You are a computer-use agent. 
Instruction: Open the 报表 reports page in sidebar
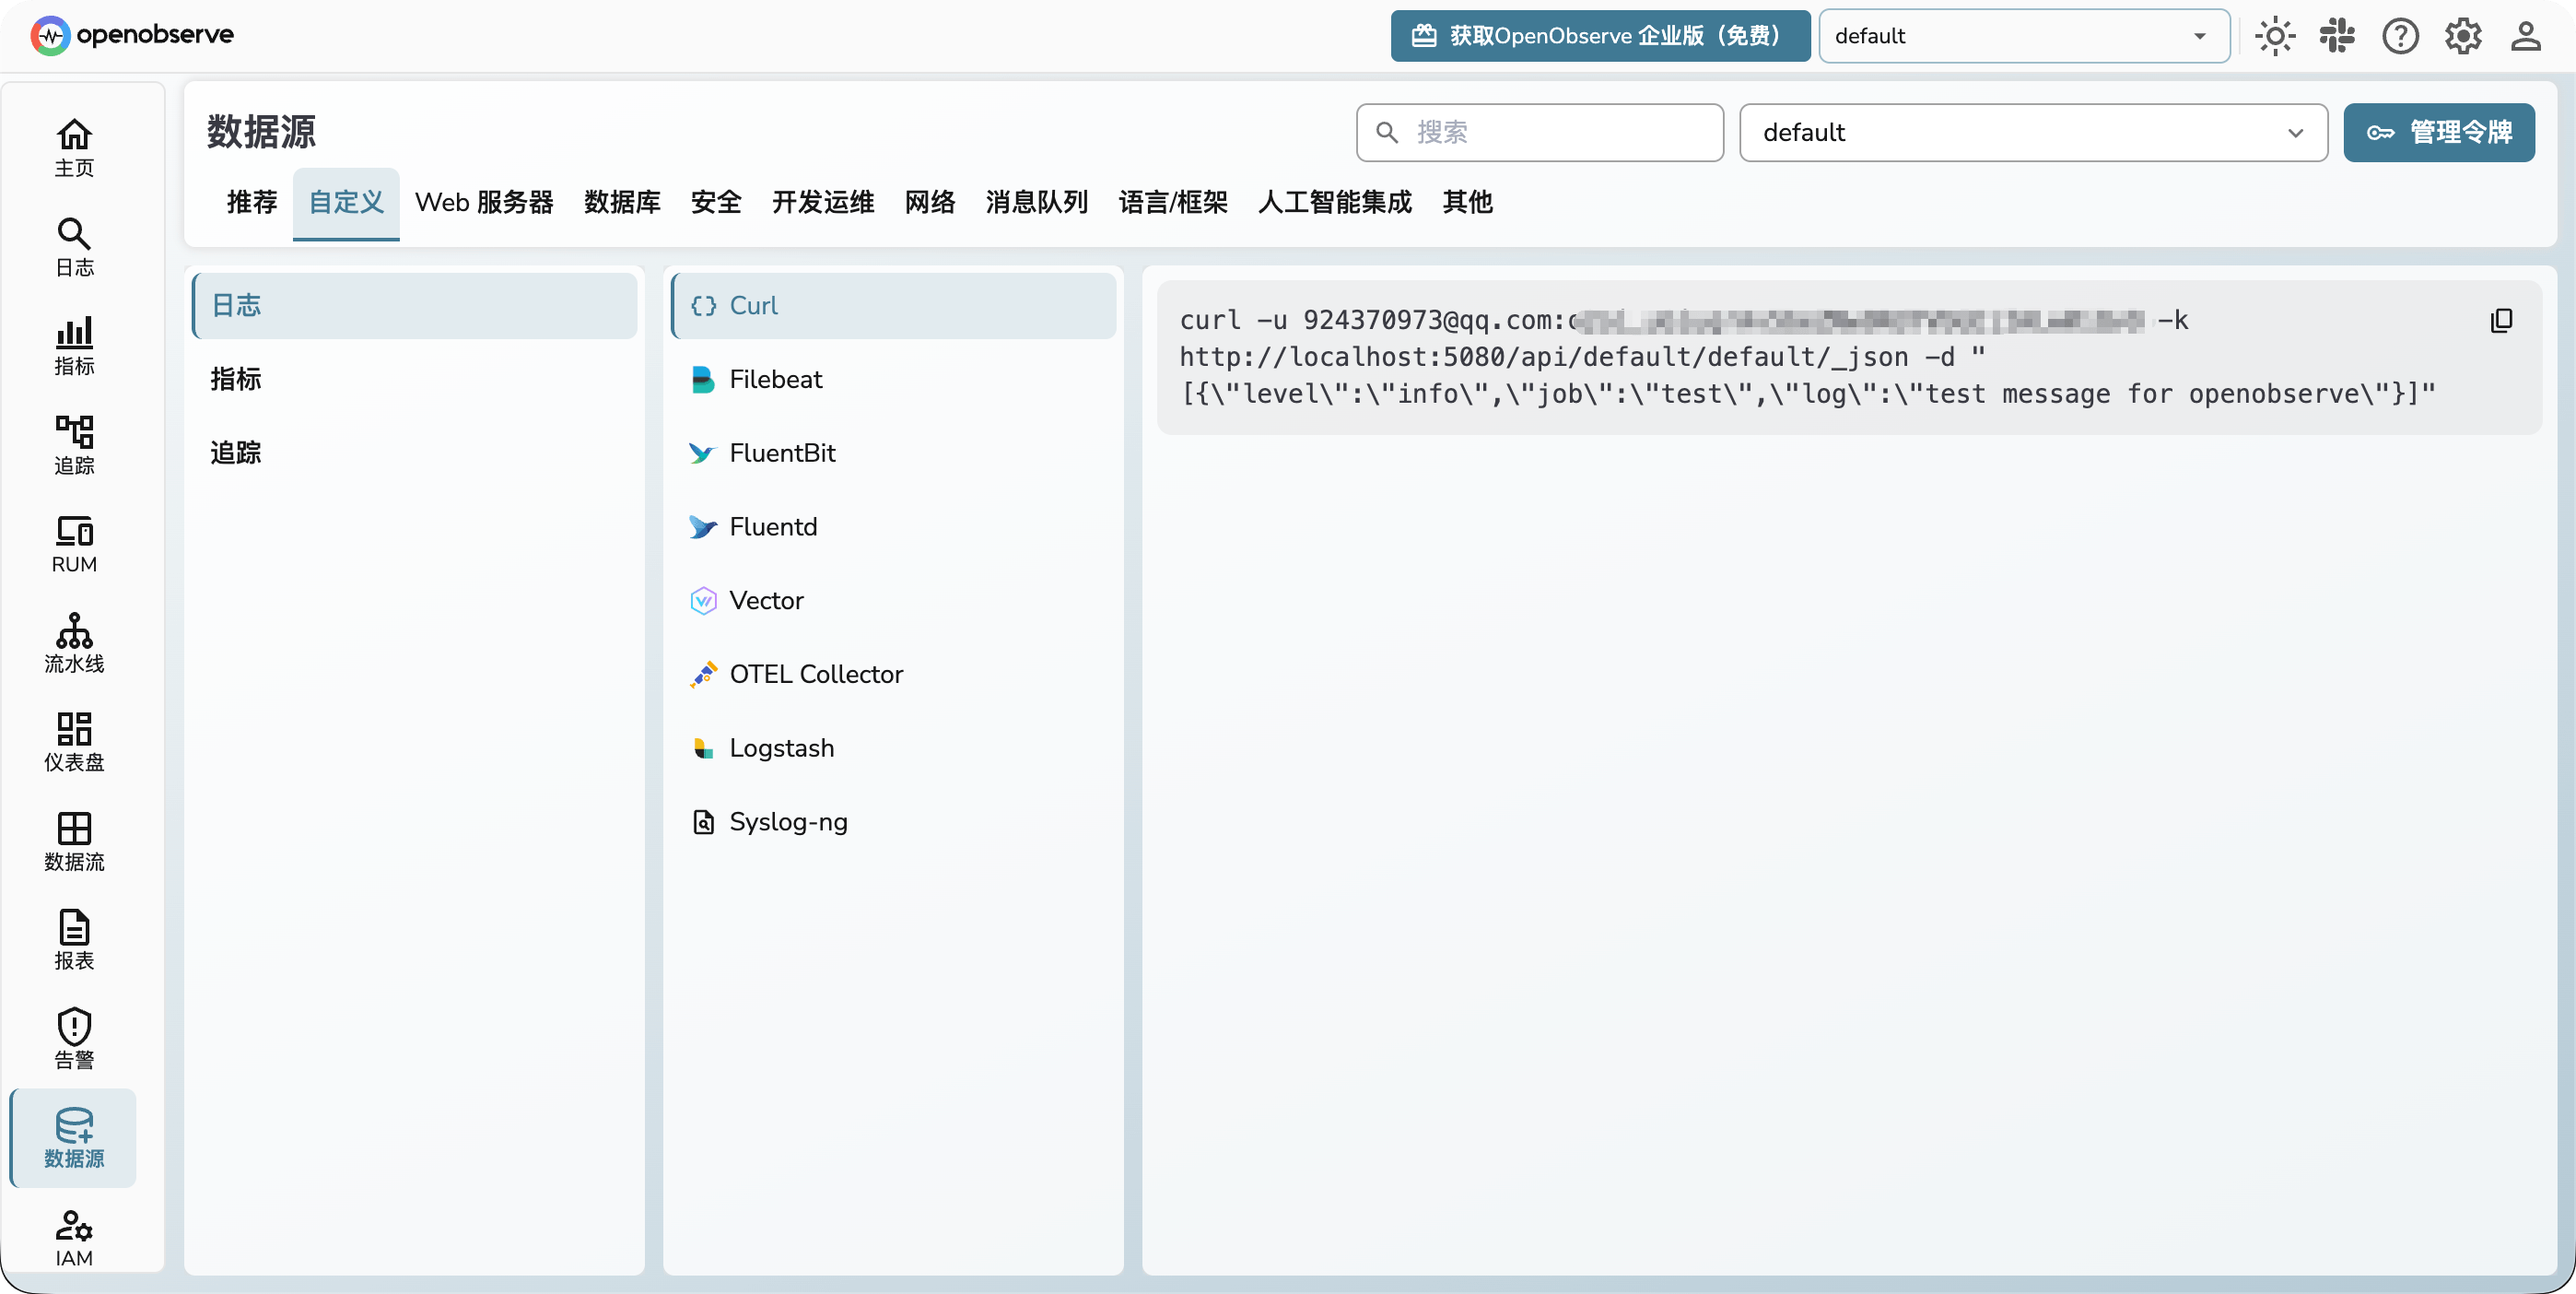[74, 940]
